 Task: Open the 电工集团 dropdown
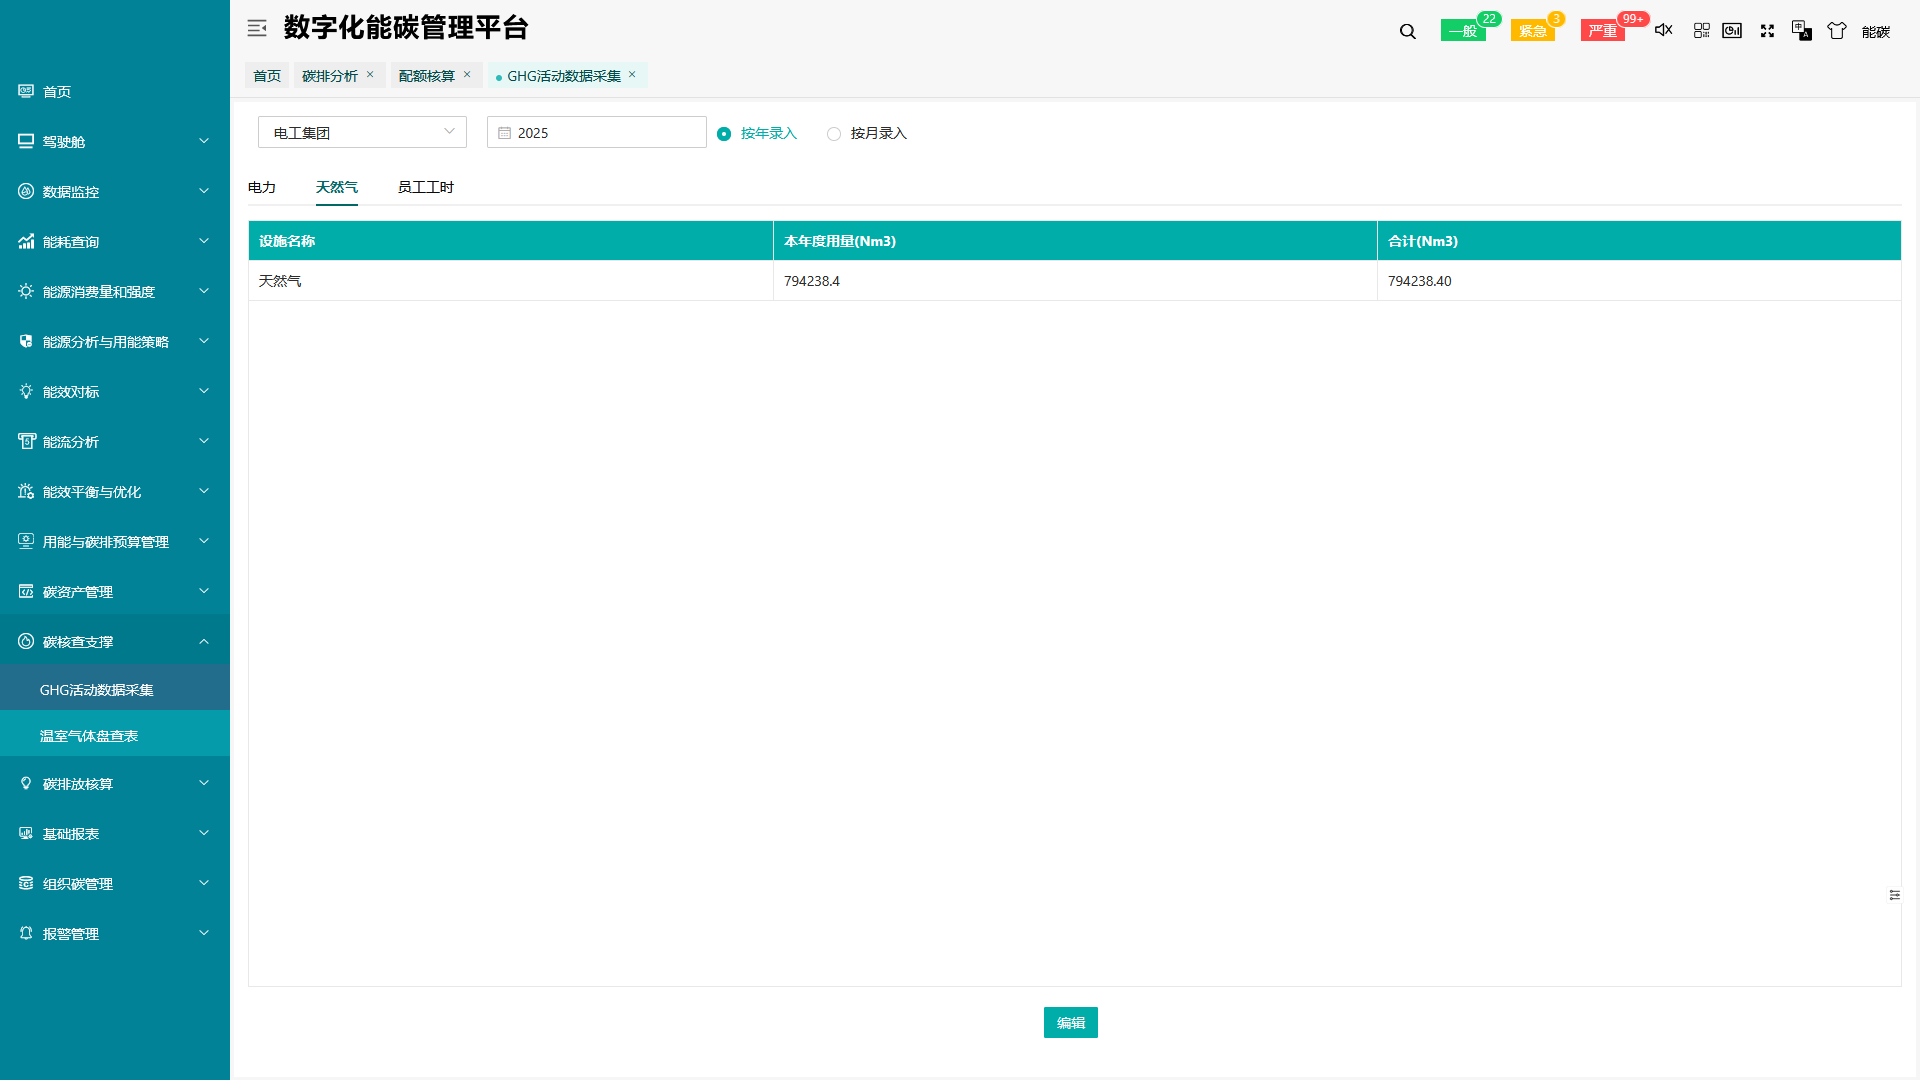(x=362, y=132)
